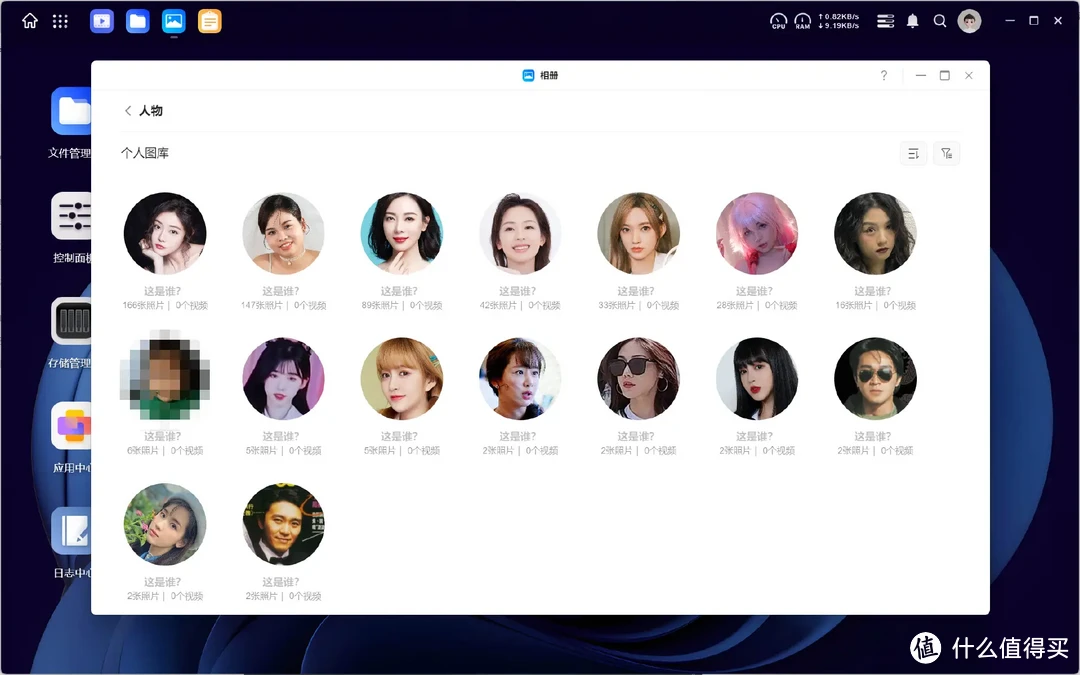Open the Album app icon in the taskbar
This screenshot has height=675, width=1080.
point(173,20)
